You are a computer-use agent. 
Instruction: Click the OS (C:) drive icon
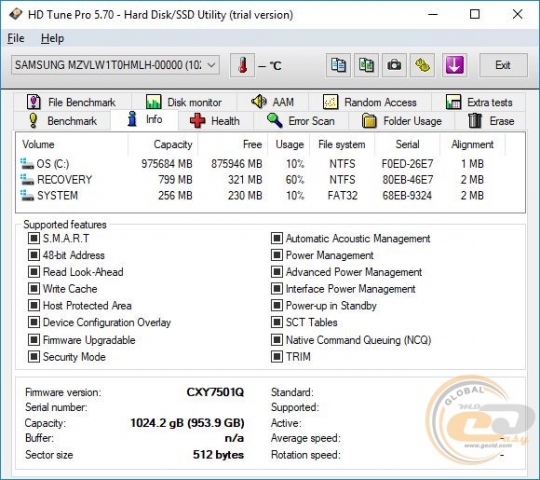point(27,164)
